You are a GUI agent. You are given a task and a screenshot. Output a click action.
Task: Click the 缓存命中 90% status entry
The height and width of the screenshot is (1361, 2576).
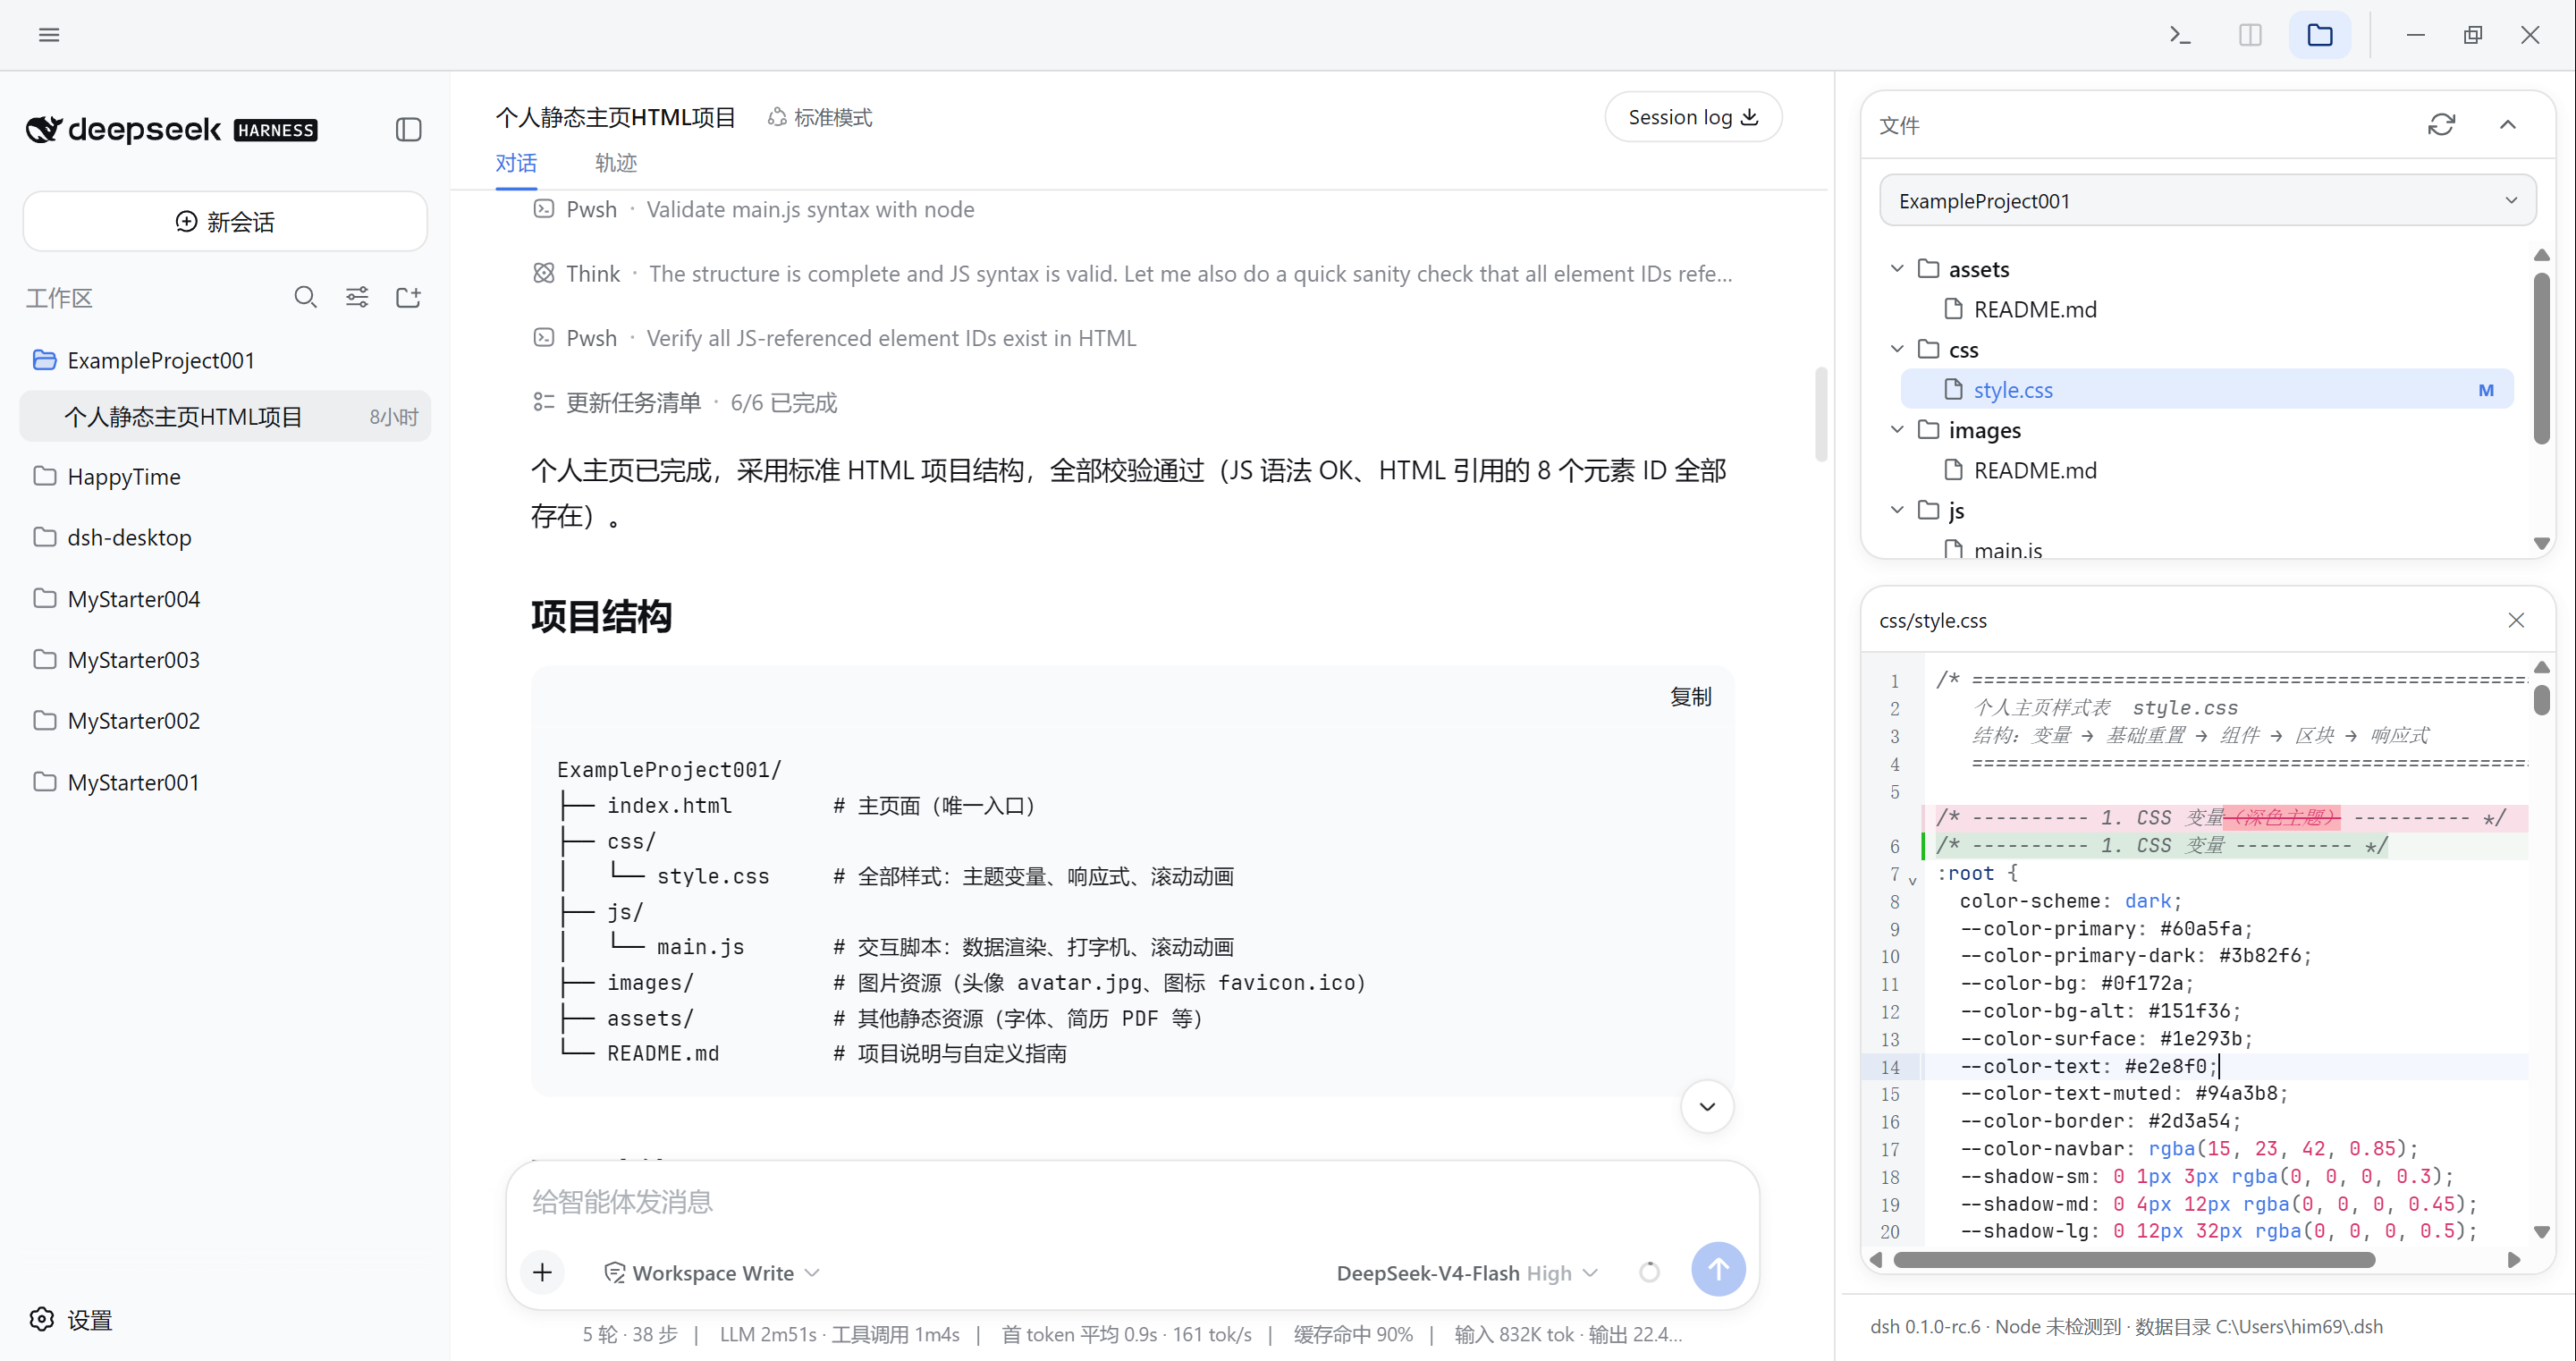tap(1352, 1334)
